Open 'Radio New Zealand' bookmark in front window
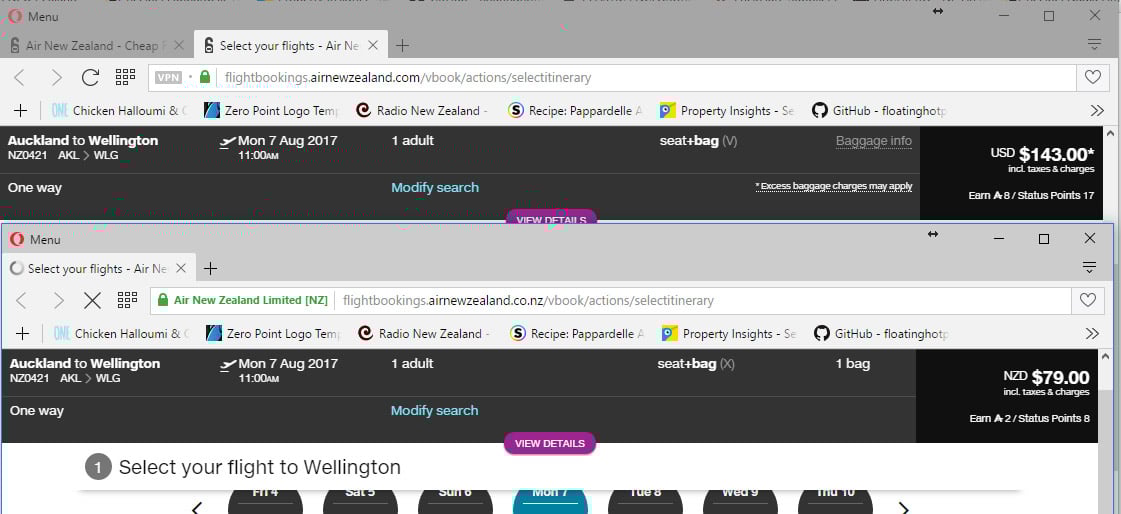1121x514 pixels. tap(425, 334)
